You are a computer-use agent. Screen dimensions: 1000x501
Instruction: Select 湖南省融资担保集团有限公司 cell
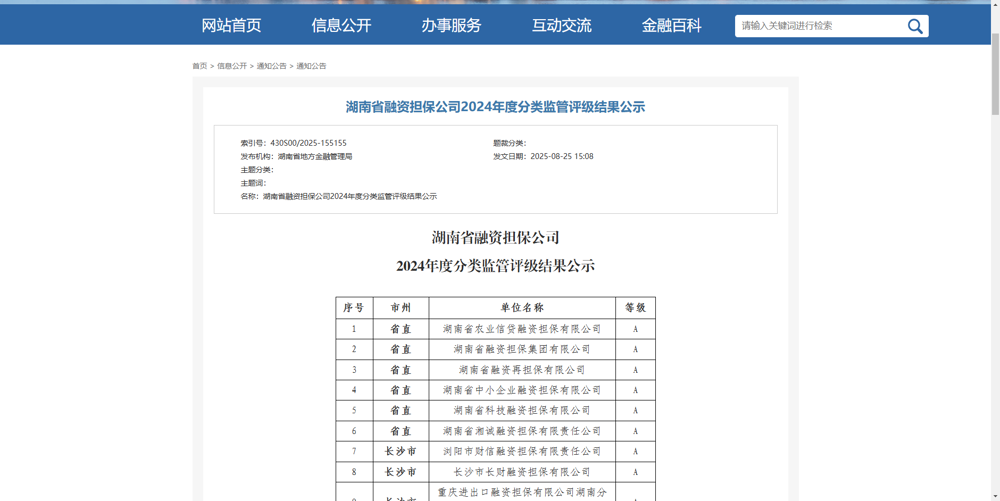[x=522, y=349]
